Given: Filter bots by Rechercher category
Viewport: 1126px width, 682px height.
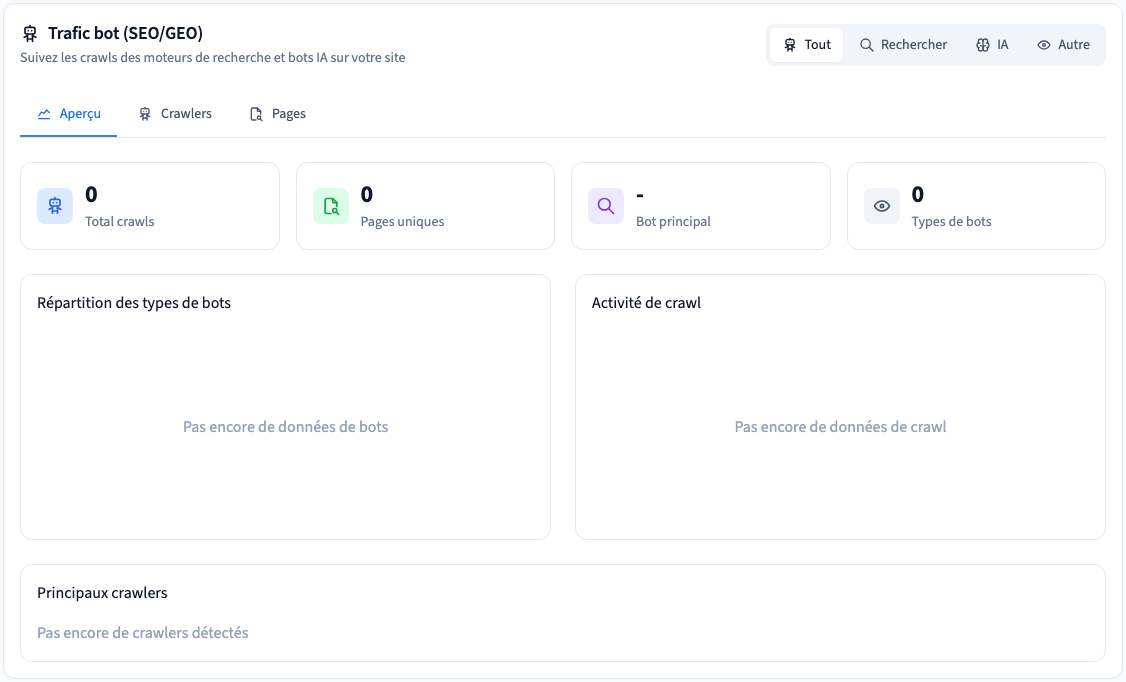Looking at the screenshot, I should 903,45.
